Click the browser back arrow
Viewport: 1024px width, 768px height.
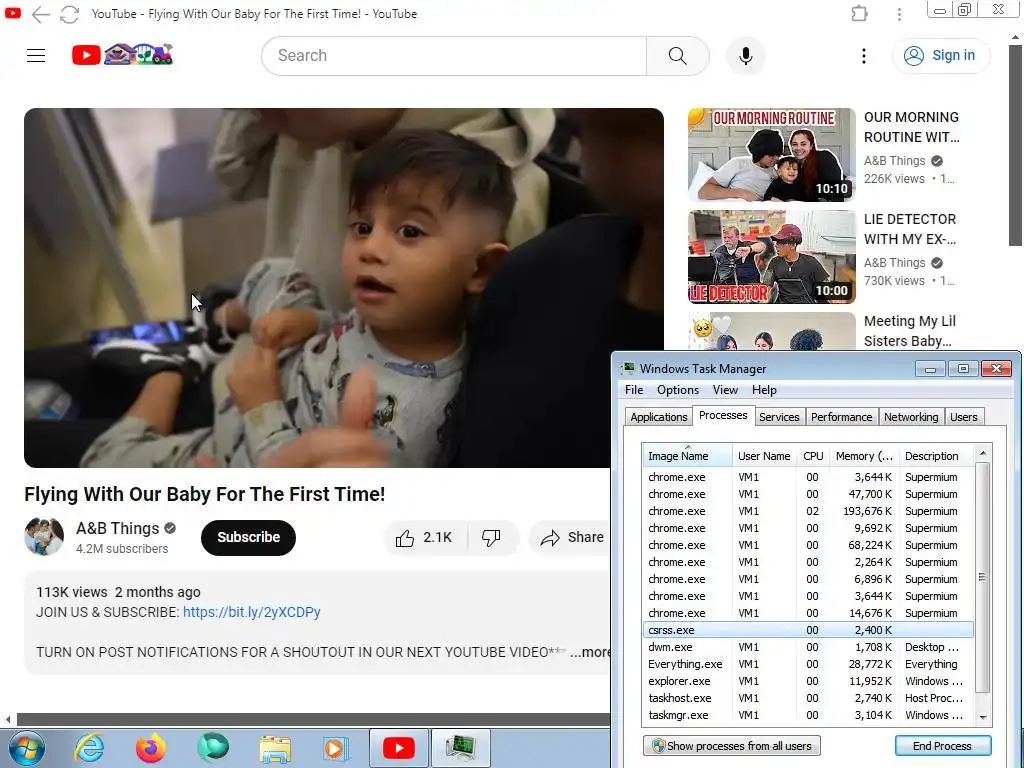click(x=40, y=14)
